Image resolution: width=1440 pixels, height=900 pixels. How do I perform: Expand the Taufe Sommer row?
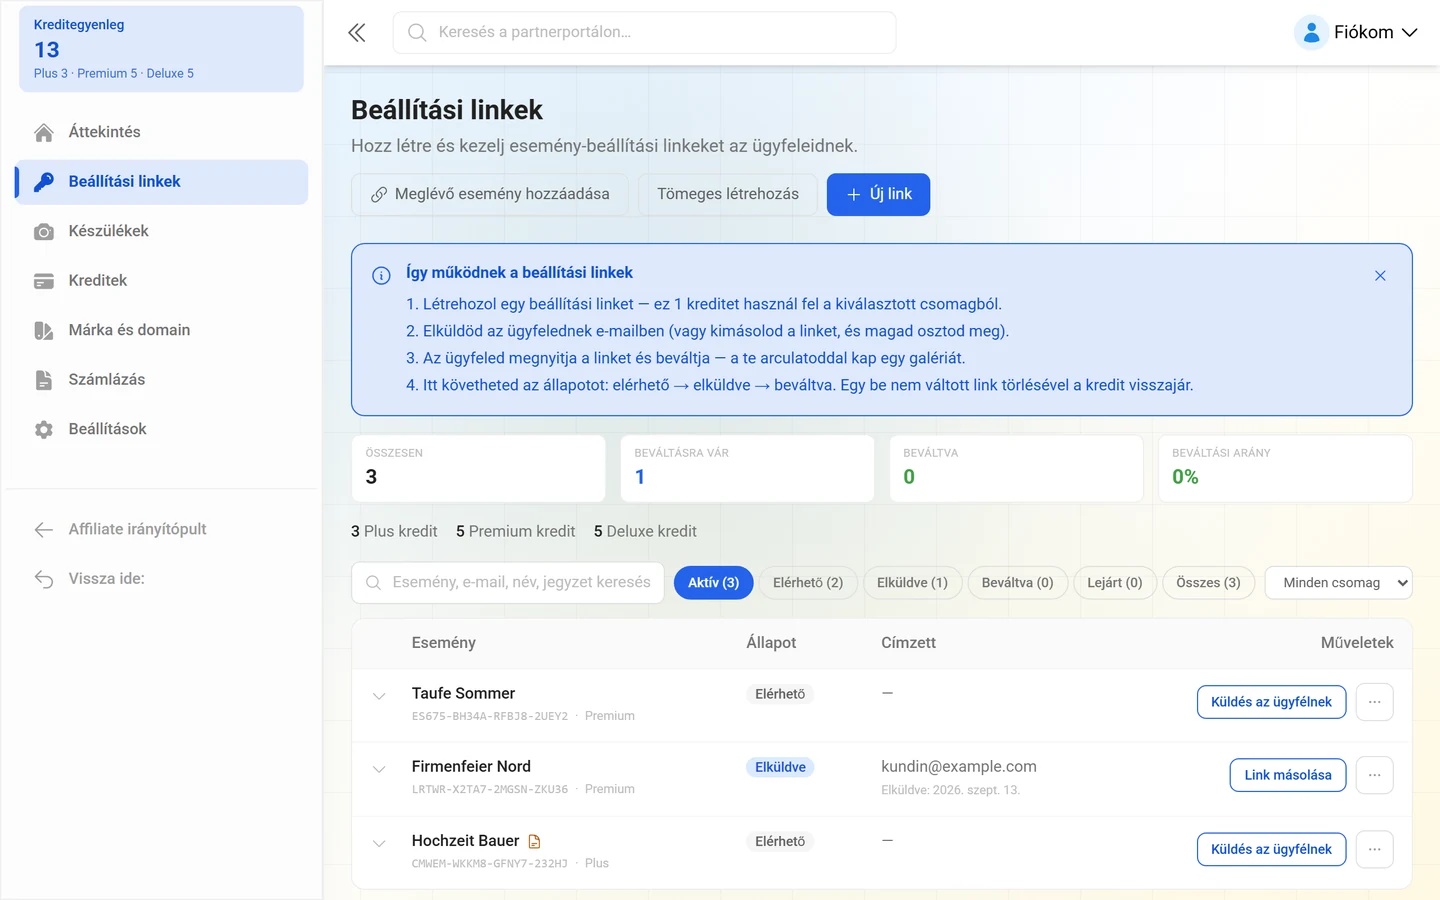(379, 696)
